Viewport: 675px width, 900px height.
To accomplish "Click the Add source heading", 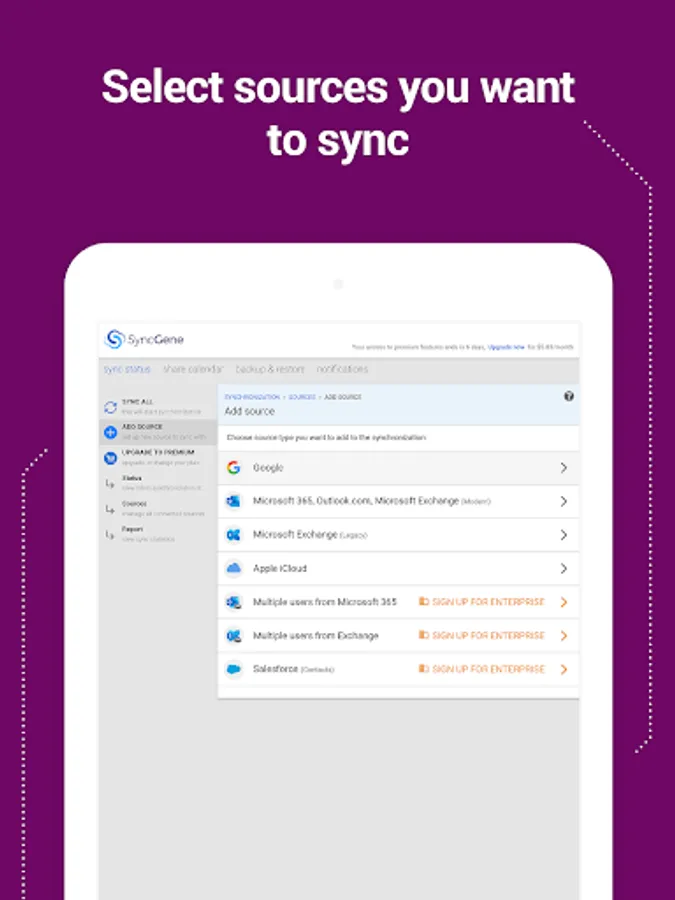I will coord(250,412).
